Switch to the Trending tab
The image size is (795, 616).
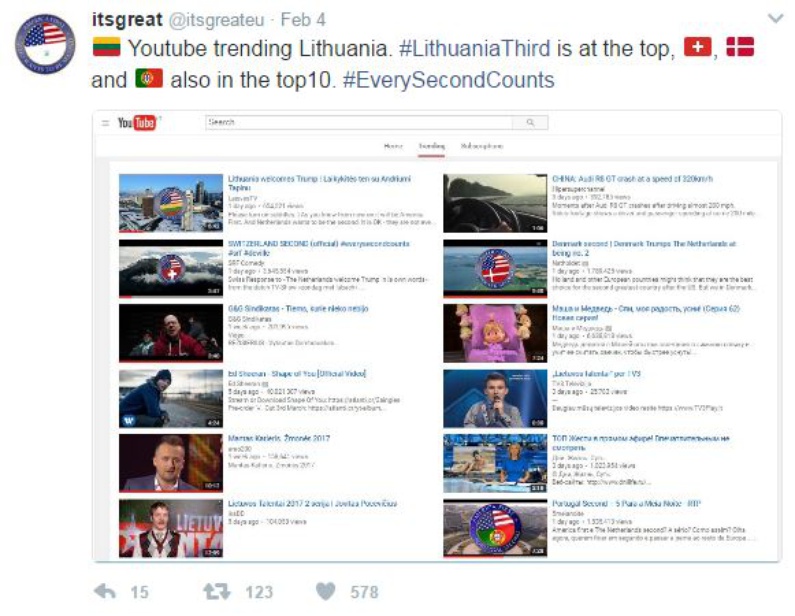[431, 146]
